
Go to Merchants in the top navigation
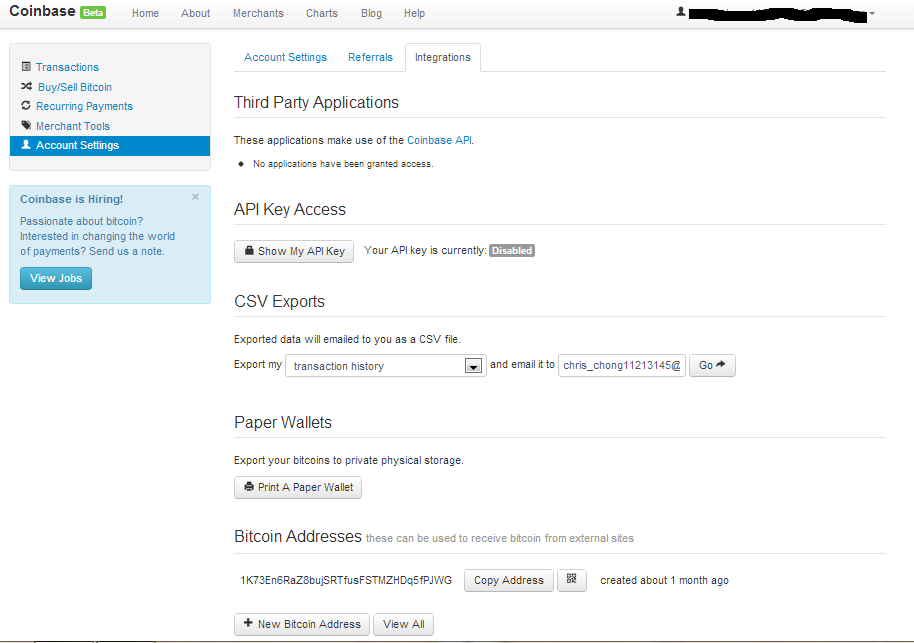(258, 13)
